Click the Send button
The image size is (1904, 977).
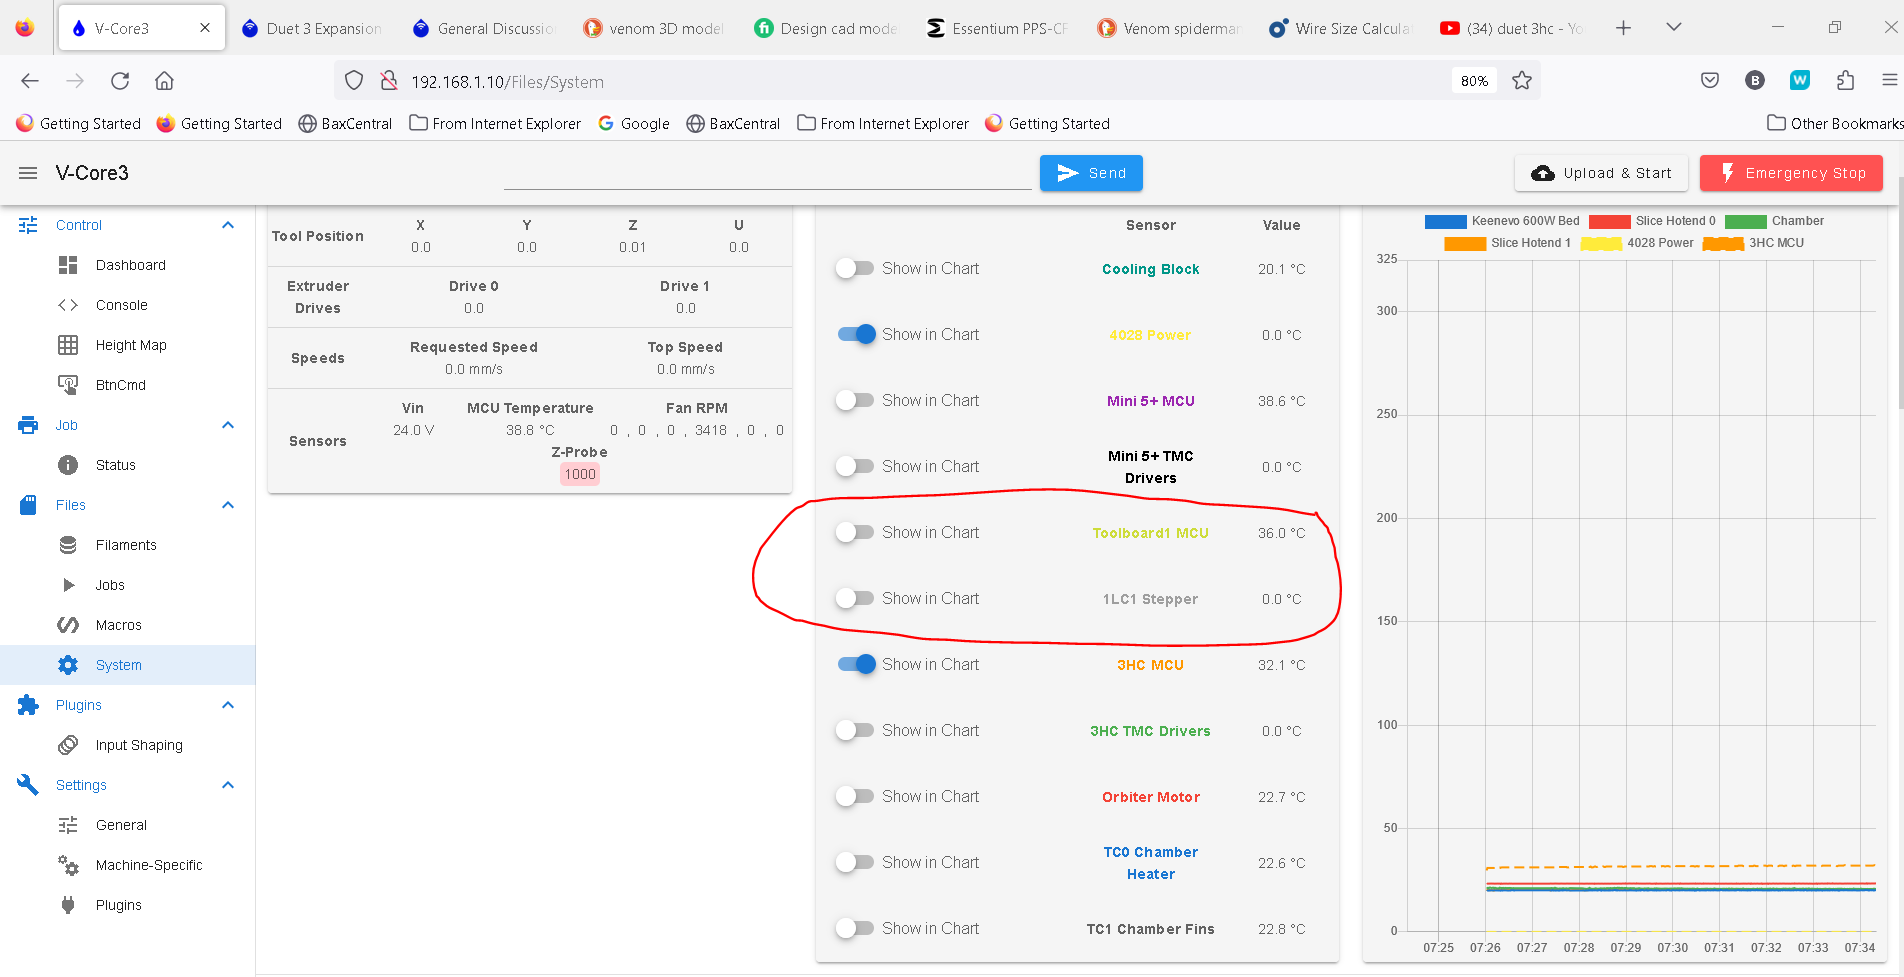[x=1091, y=173]
